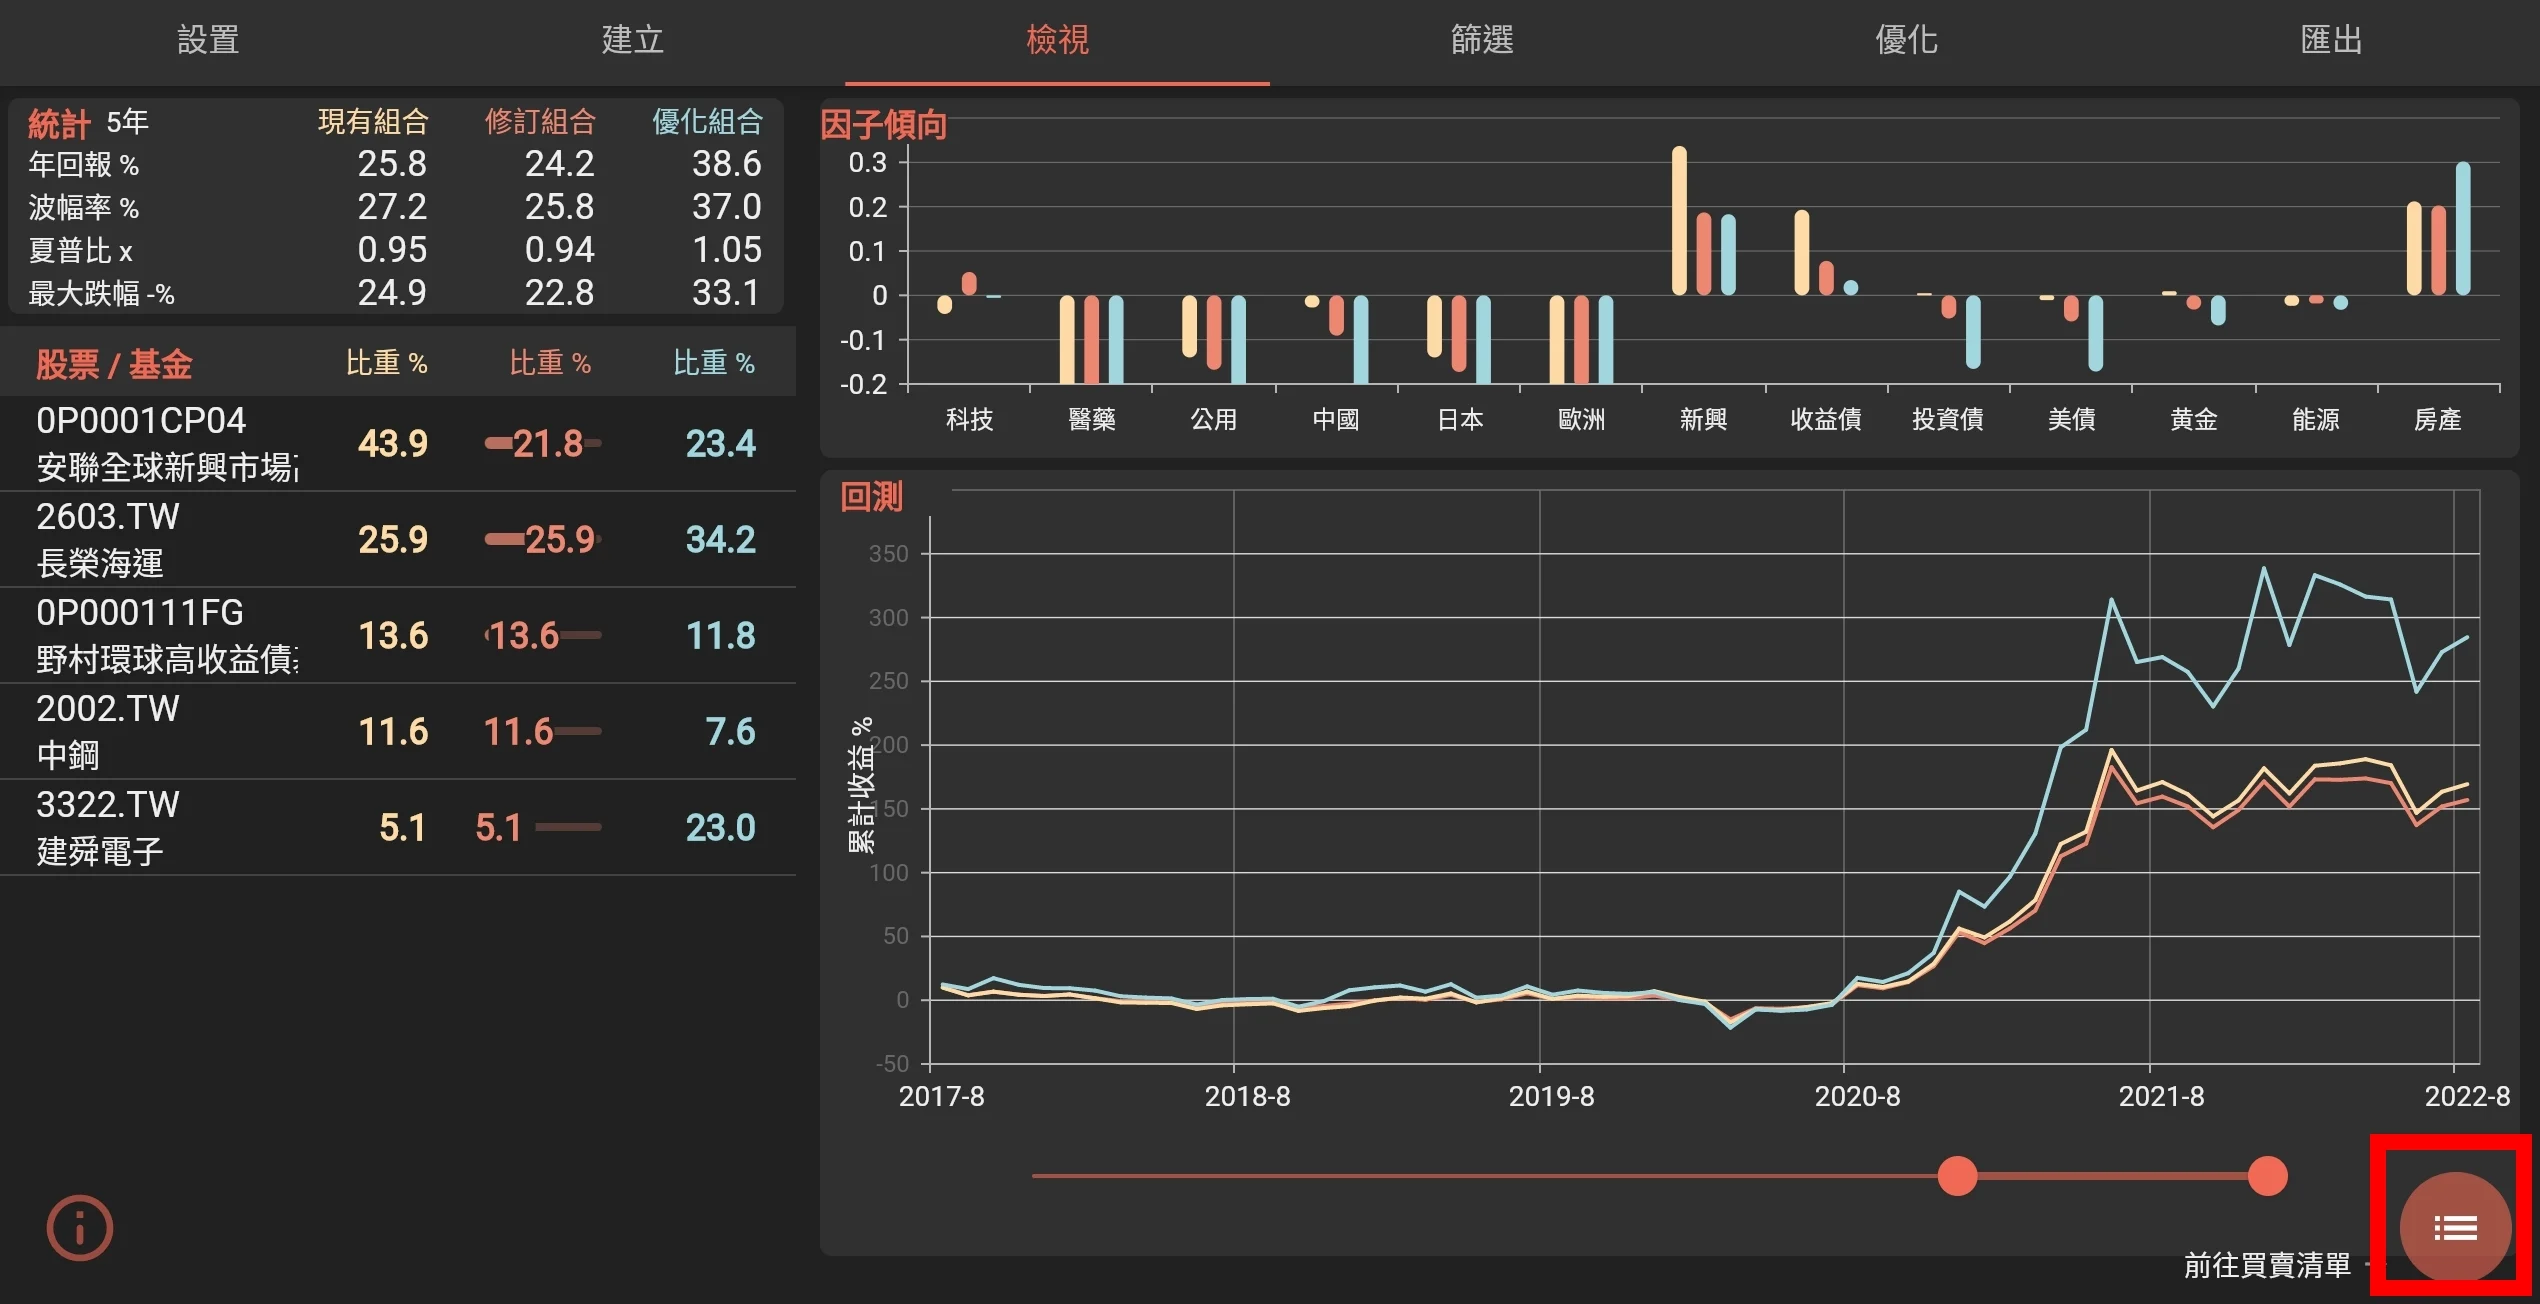Screen dimensions: 2540x1304
Task: Adjust 0P0001CP04 revised weight slider
Action: (x=543, y=443)
